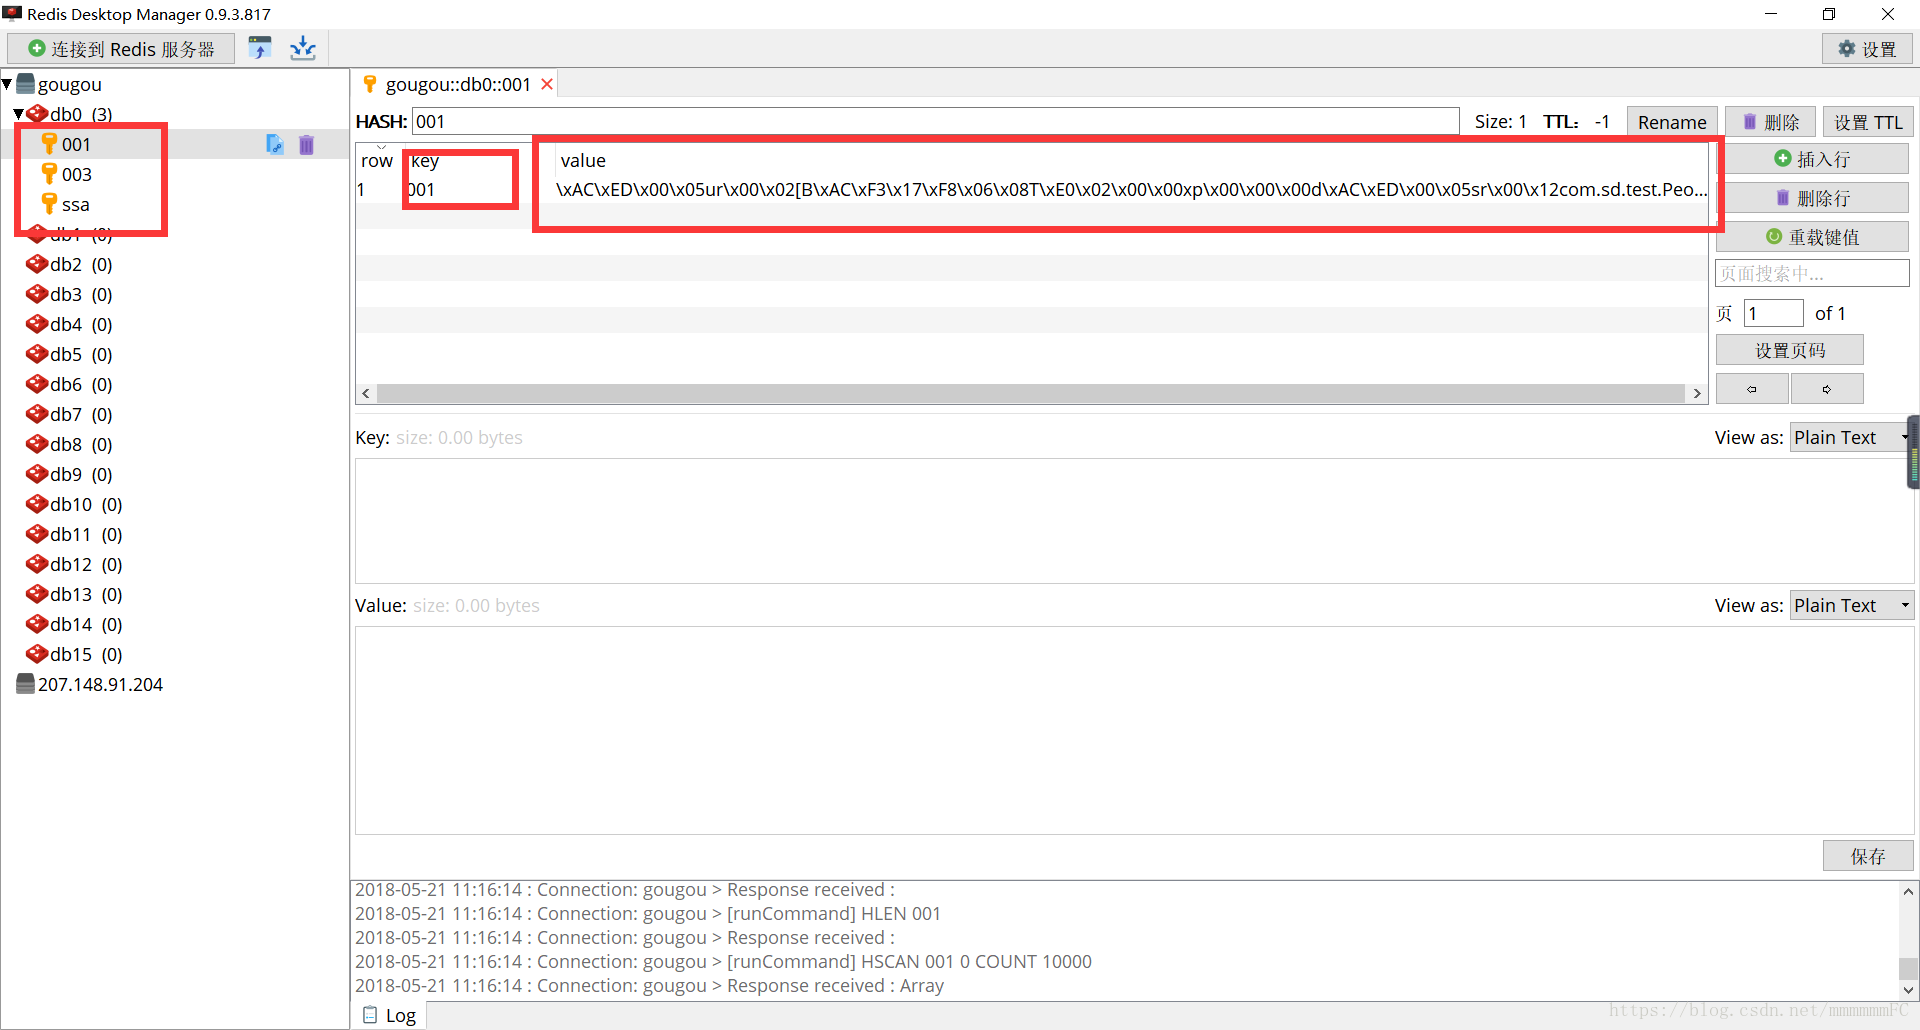
Task: Click the HASH key name field
Action: (935, 122)
